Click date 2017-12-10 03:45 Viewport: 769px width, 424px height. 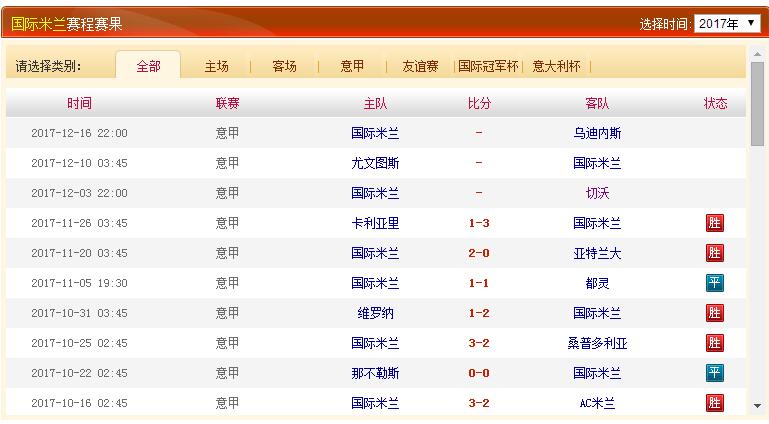79,163
